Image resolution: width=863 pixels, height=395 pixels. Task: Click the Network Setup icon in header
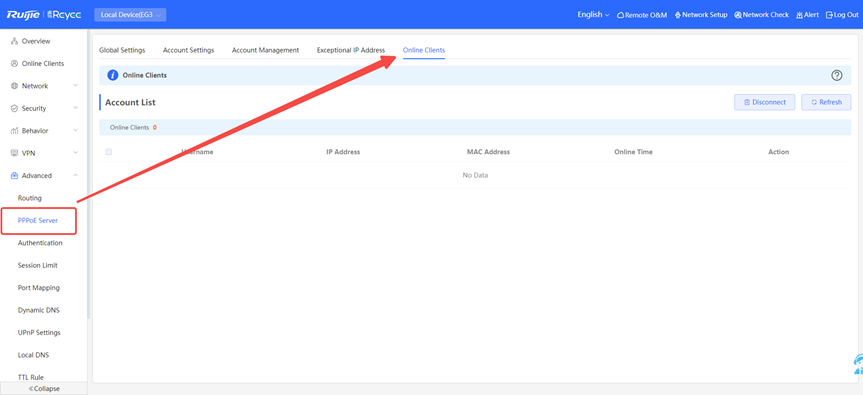[x=678, y=15]
